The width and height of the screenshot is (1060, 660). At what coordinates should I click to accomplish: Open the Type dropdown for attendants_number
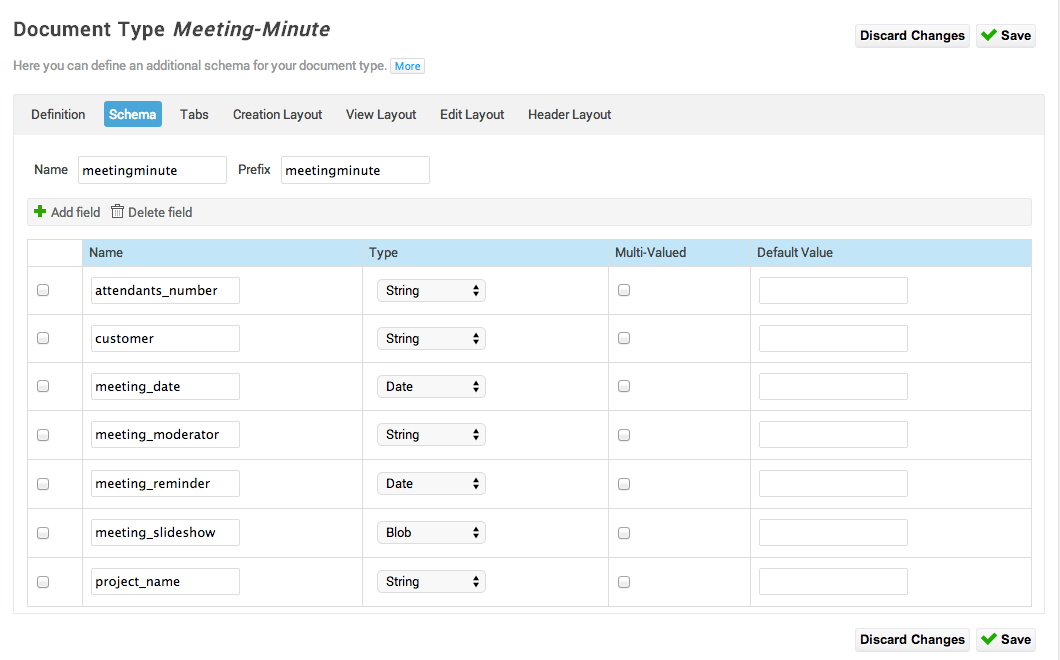click(431, 290)
